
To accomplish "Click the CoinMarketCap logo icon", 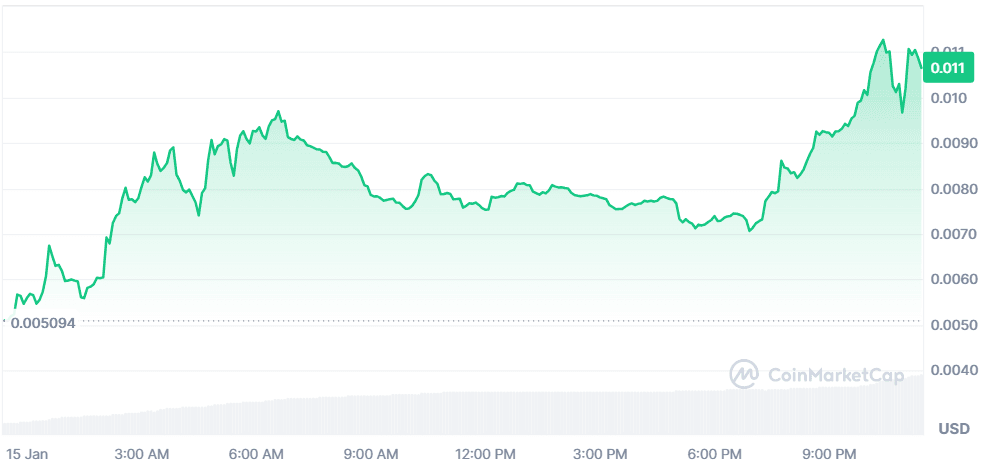I will point(744,374).
